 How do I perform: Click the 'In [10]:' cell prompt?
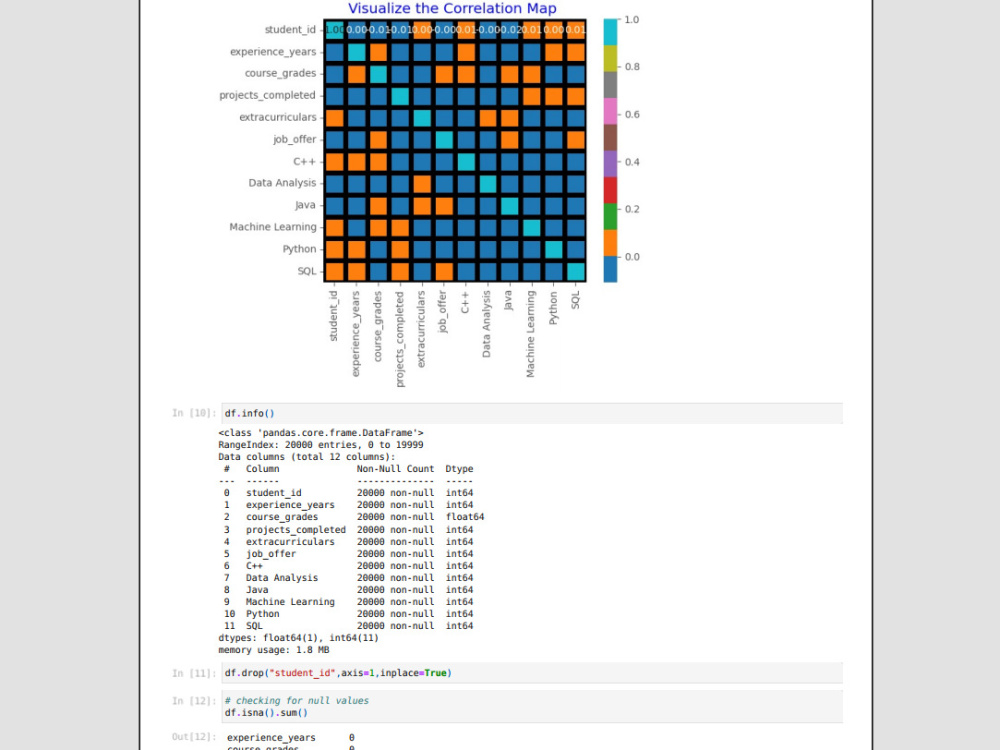(194, 413)
